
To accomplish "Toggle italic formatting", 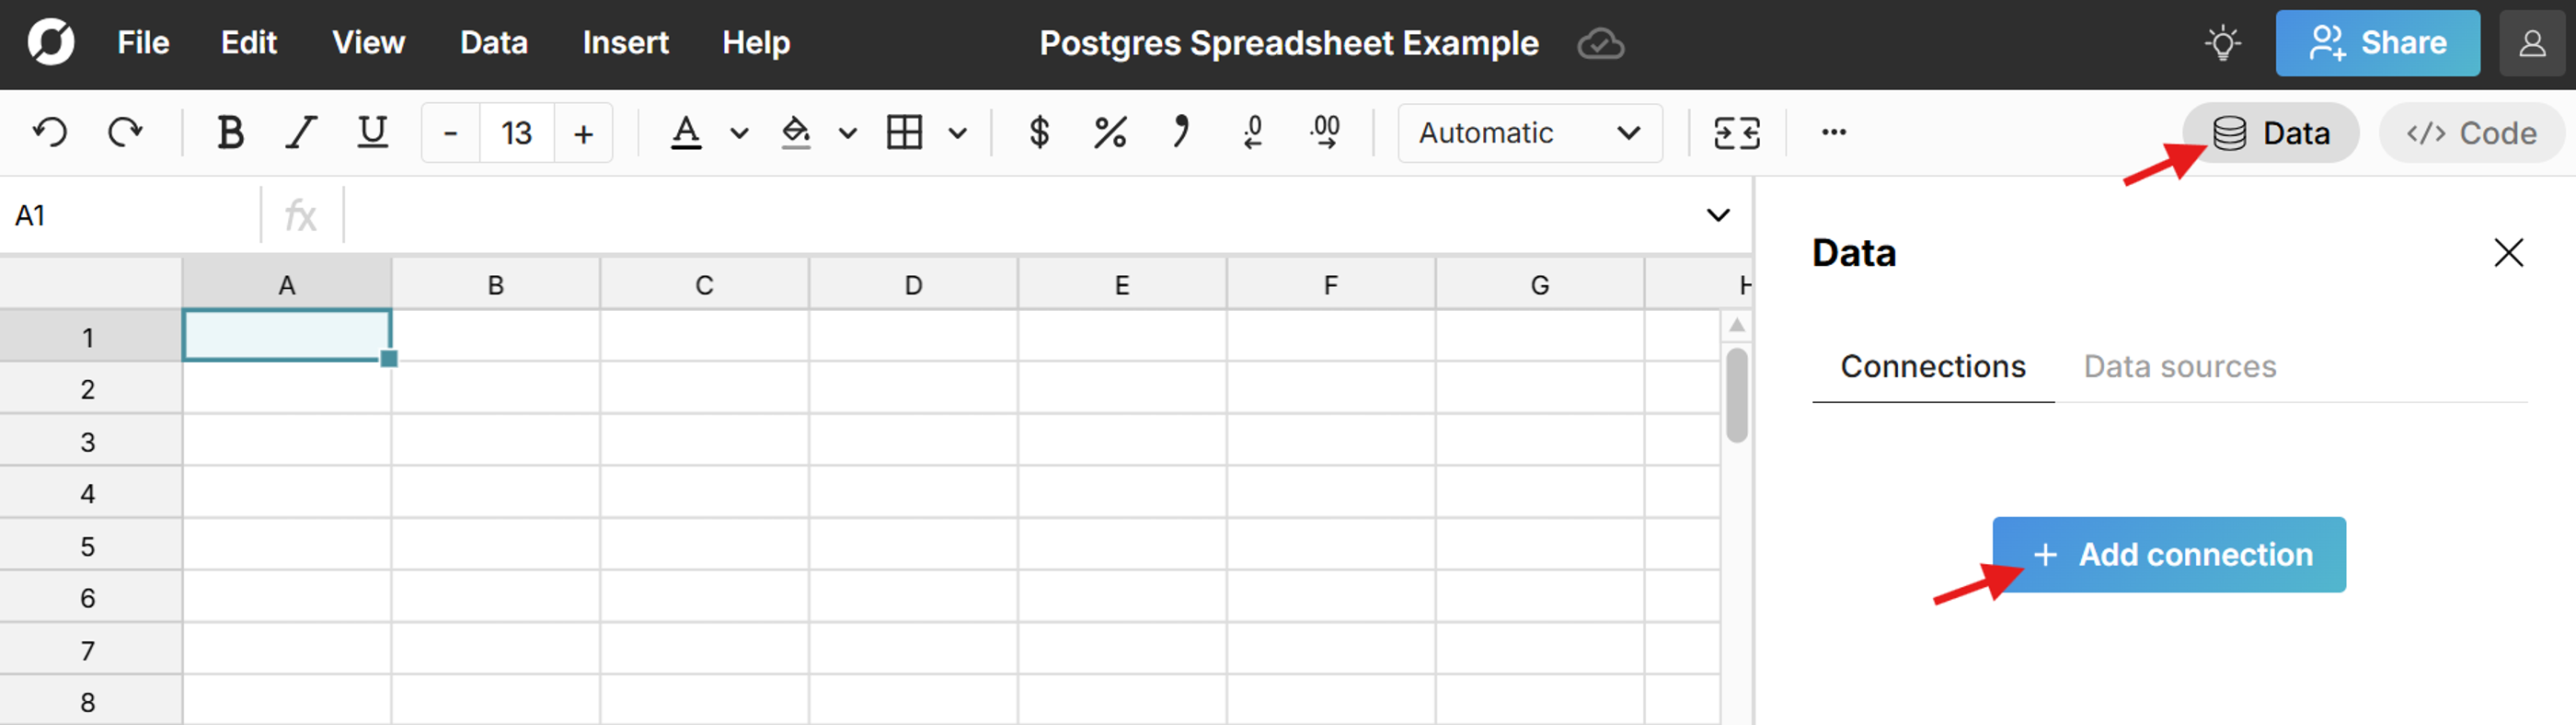I will click(x=300, y=131).
